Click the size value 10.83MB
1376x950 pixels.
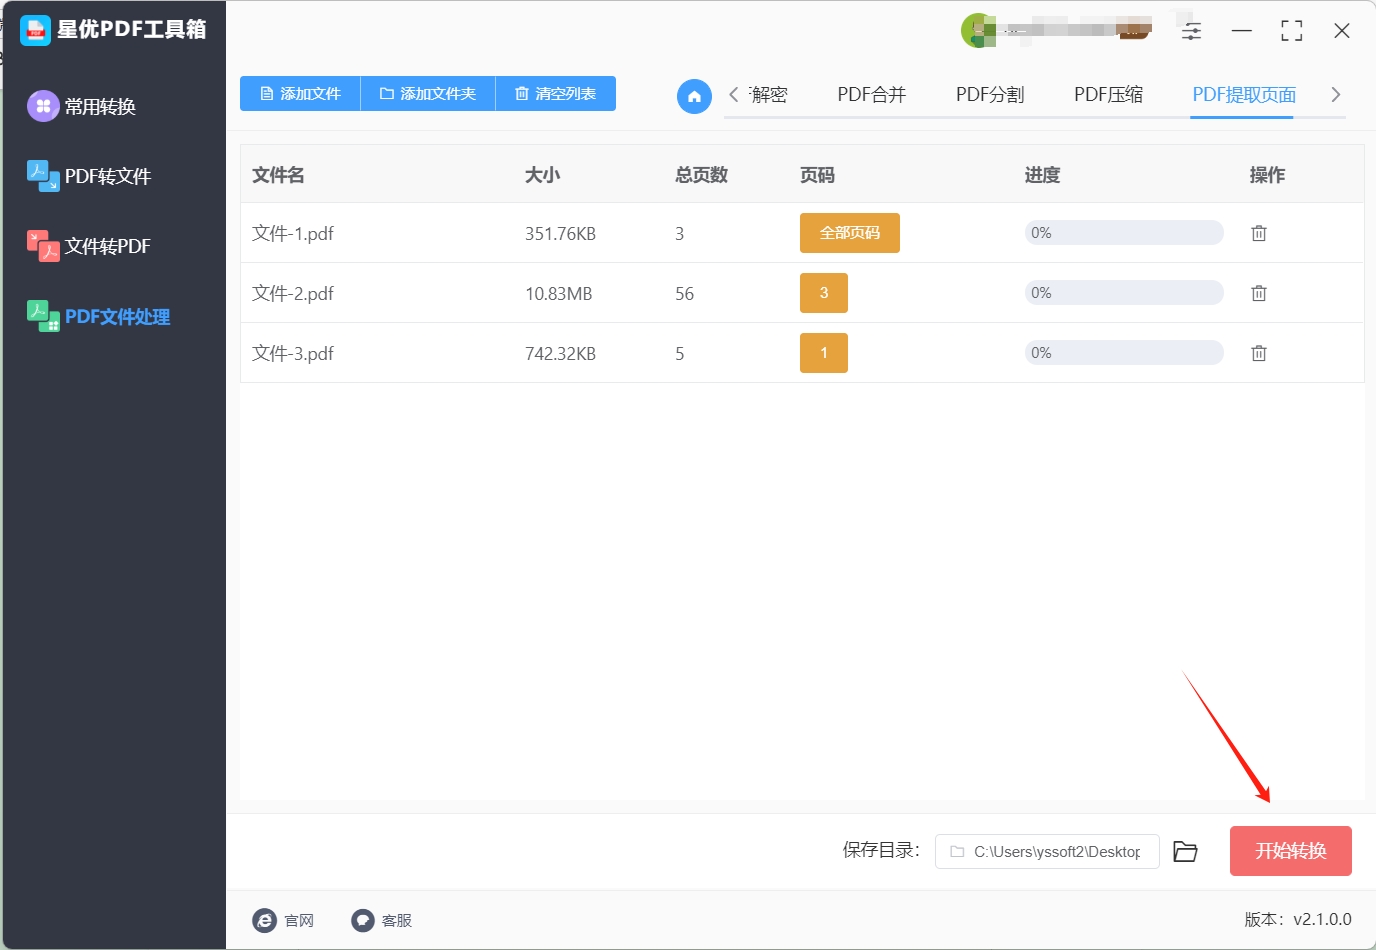(558, 294)
